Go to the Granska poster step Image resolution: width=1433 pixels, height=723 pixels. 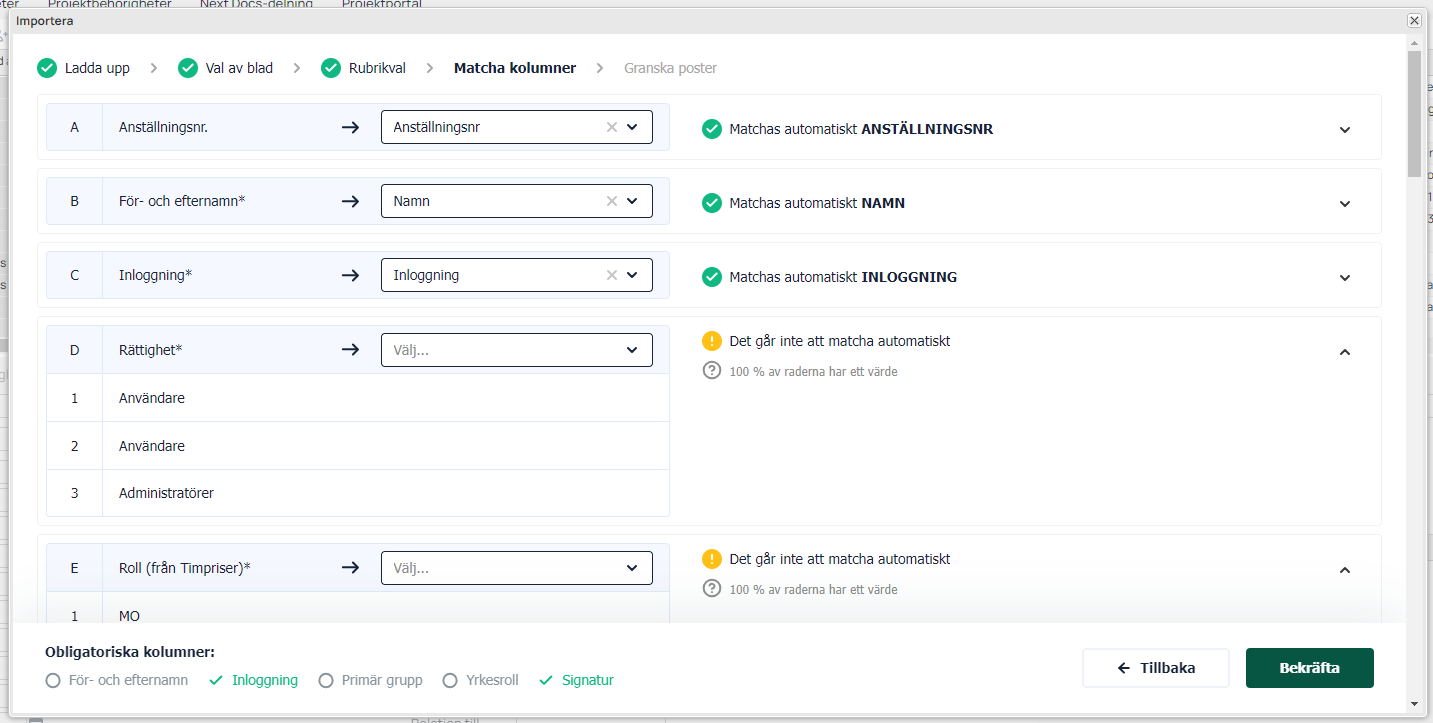tap(670, 68)
